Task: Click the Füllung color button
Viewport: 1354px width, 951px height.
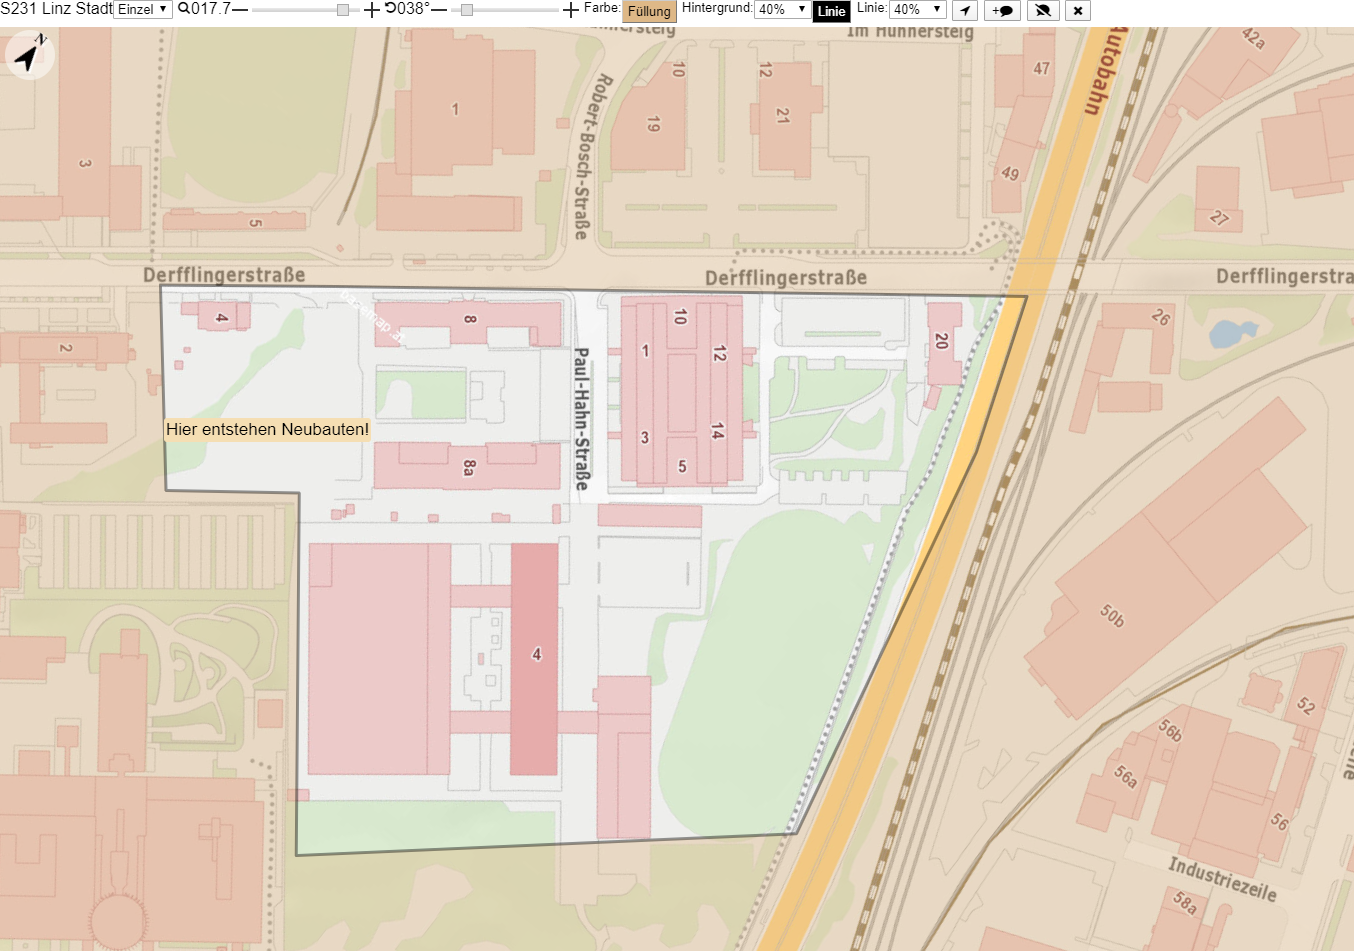Action: 649,12
